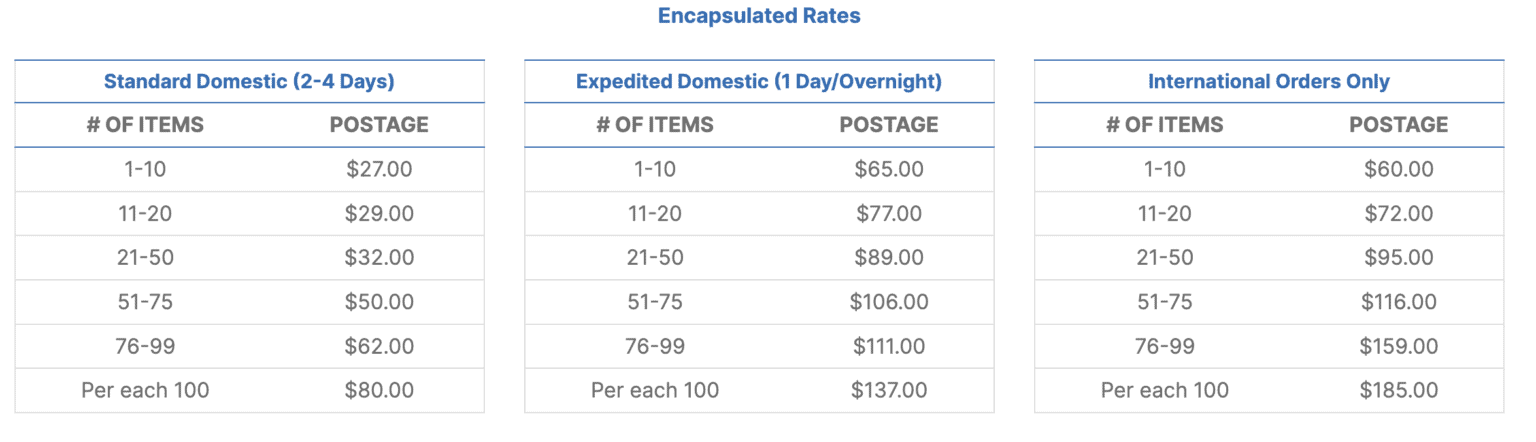
Task: Click the $60.00 International postage
Action: 1398,170
